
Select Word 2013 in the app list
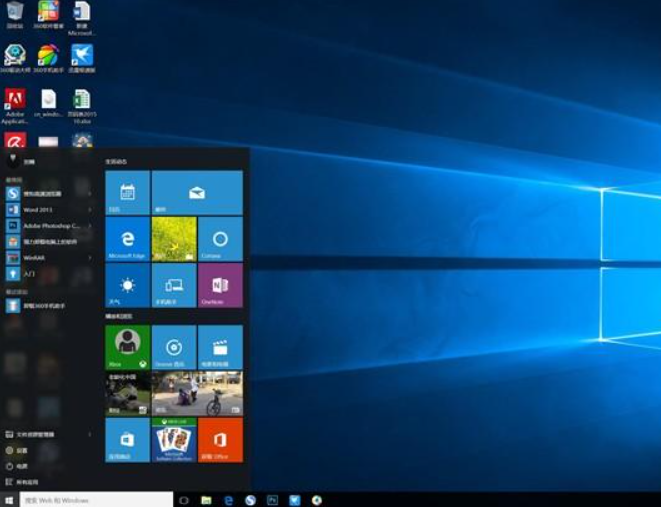(40, 210)
